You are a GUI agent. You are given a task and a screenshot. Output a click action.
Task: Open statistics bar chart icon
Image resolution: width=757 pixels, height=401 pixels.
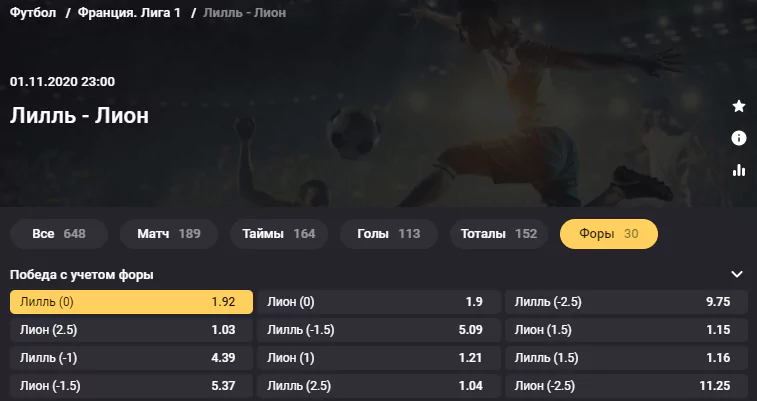739,170
